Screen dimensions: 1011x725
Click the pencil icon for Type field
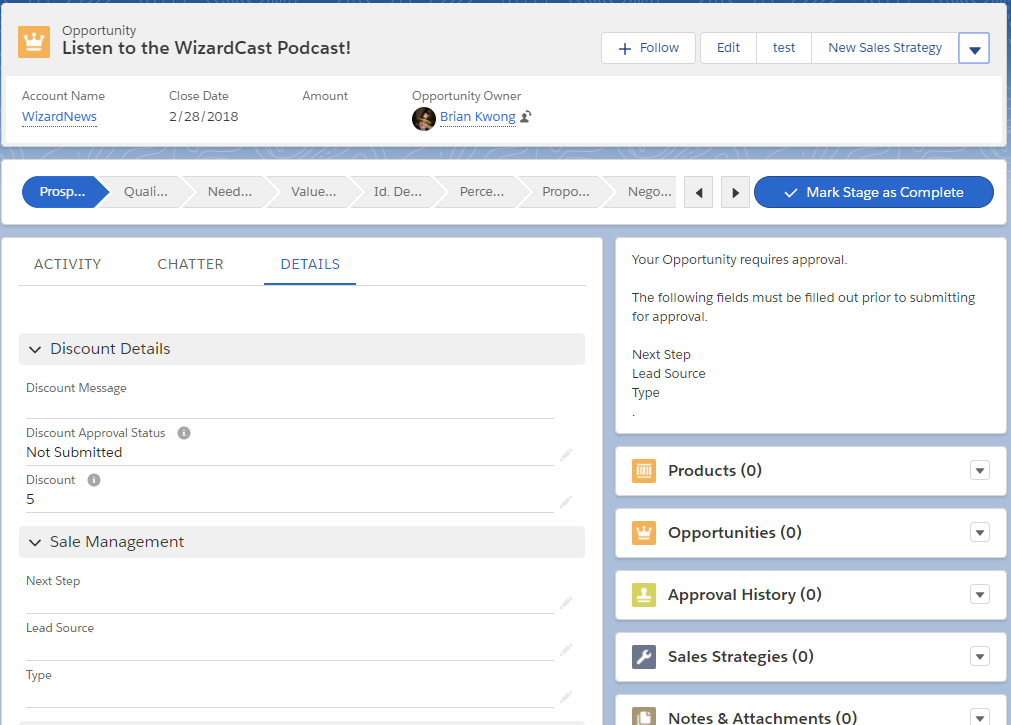coord(565,697)
